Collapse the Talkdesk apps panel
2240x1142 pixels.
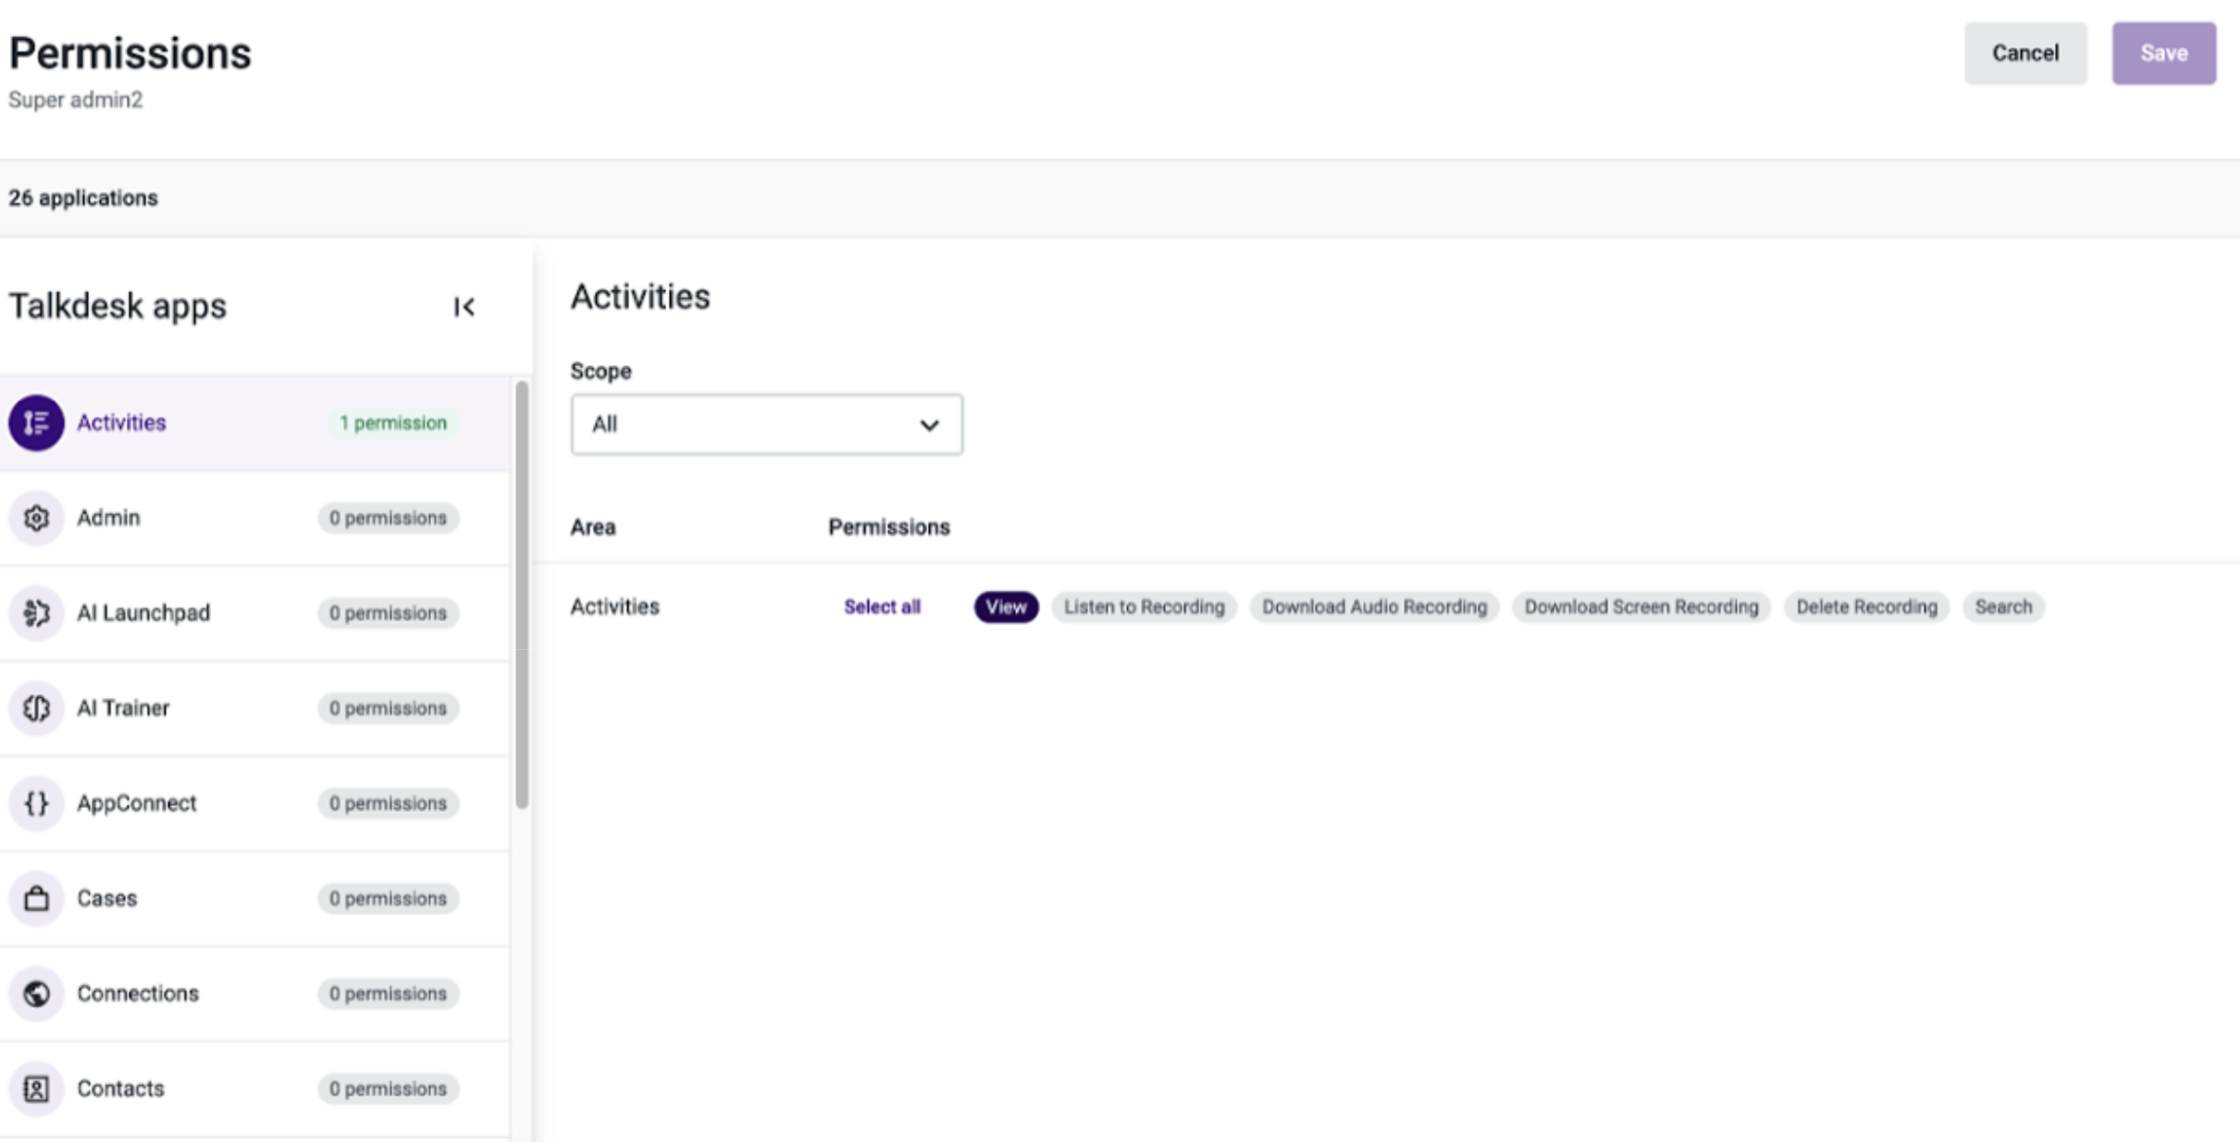pyautogui.click(x=464, y=307)
